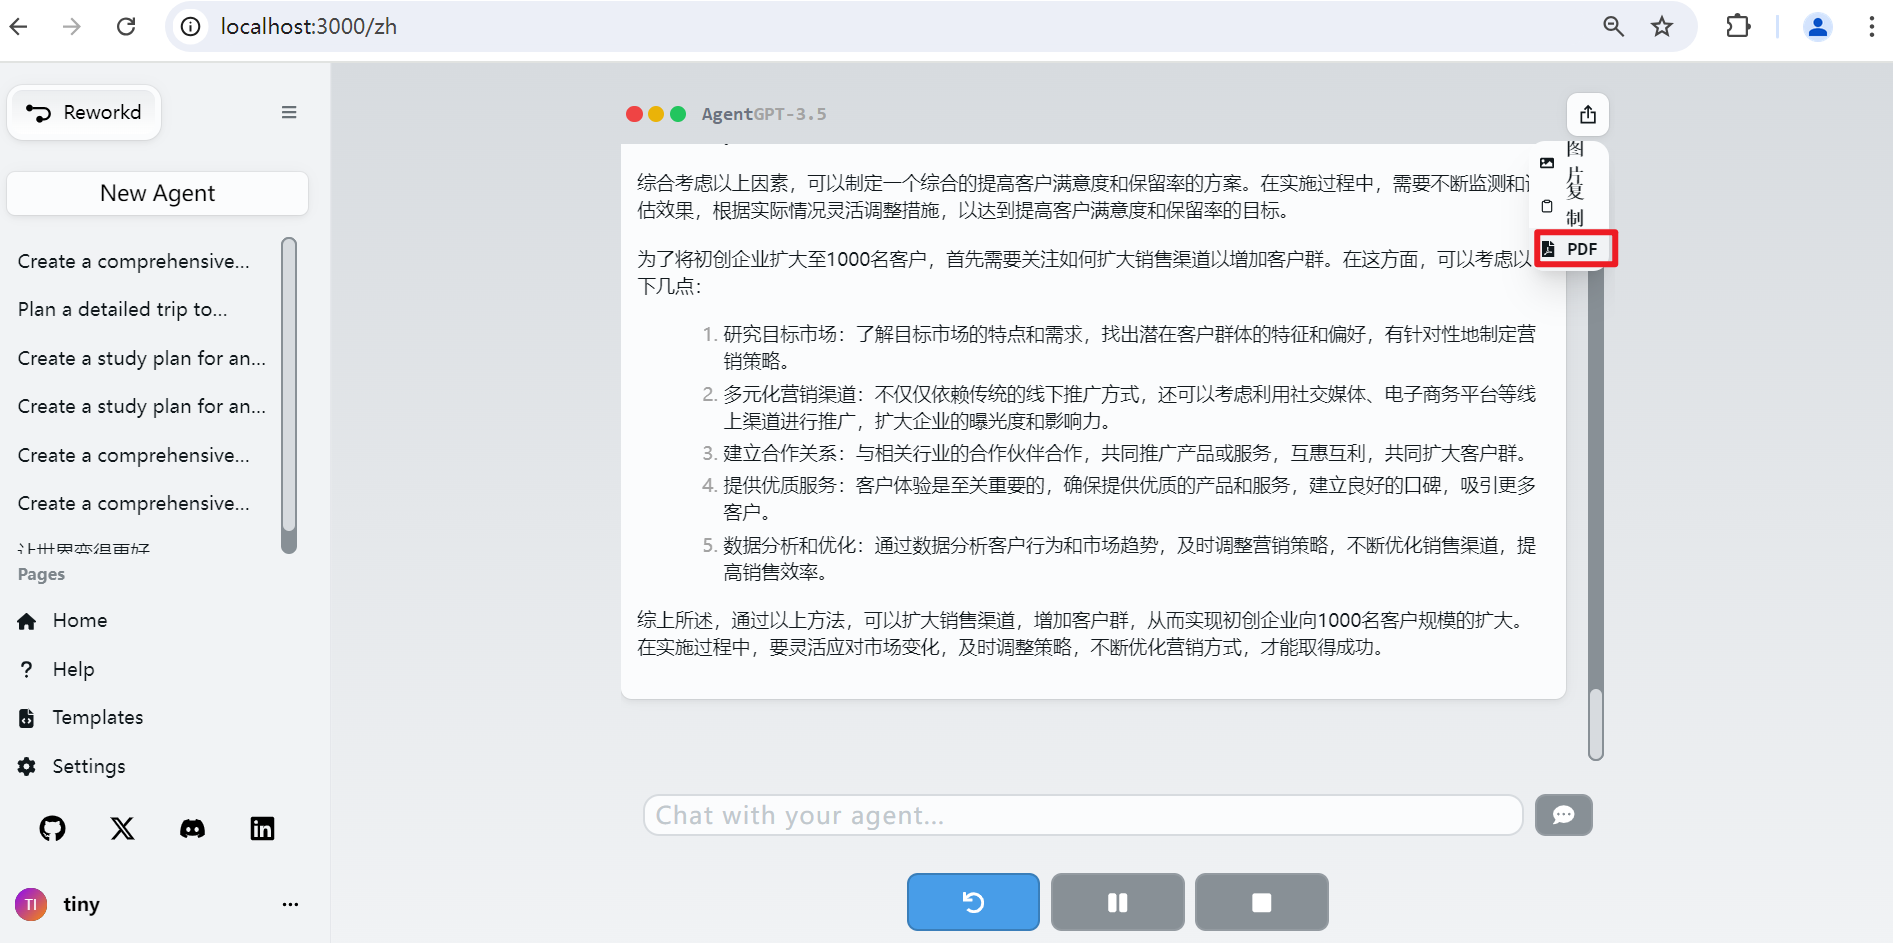The width and height of the screenshot is (1893, 943).
Task: Open 'Plan a detailed trip to...' agent
Action: [123, 309]
